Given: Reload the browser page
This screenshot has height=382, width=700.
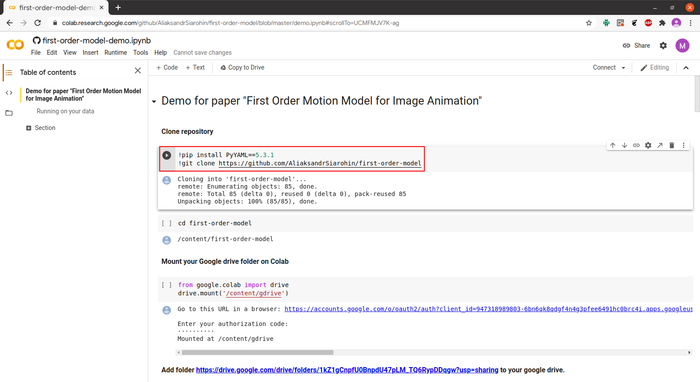Looking at the screenshot, I should click(38, 23).
